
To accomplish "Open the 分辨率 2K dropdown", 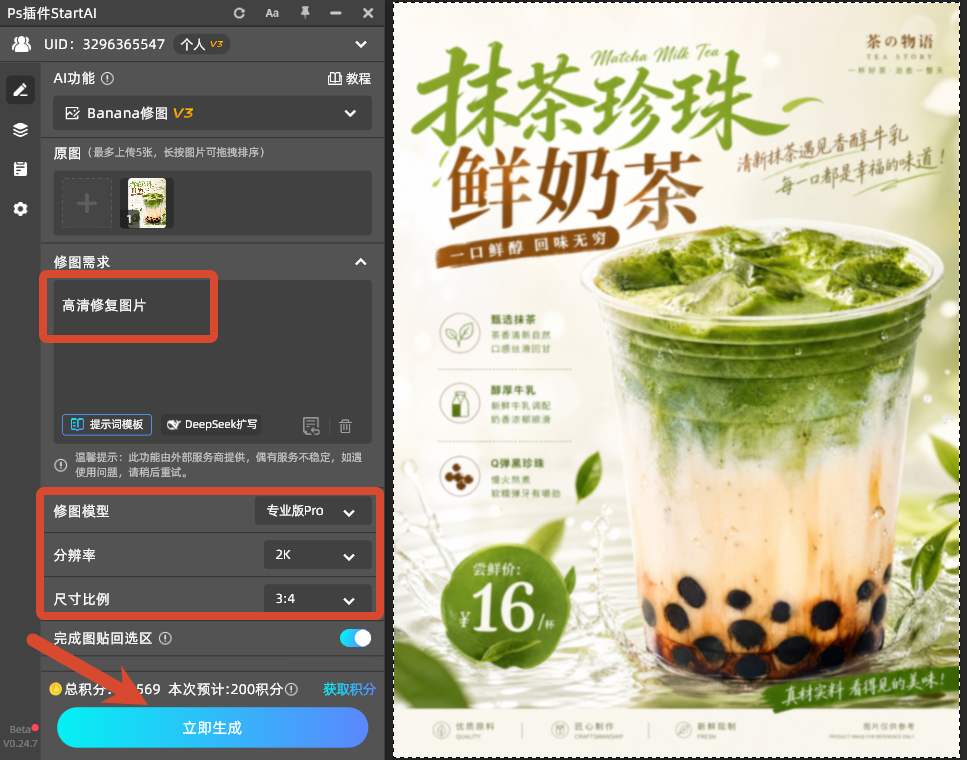I will (318, 555).
